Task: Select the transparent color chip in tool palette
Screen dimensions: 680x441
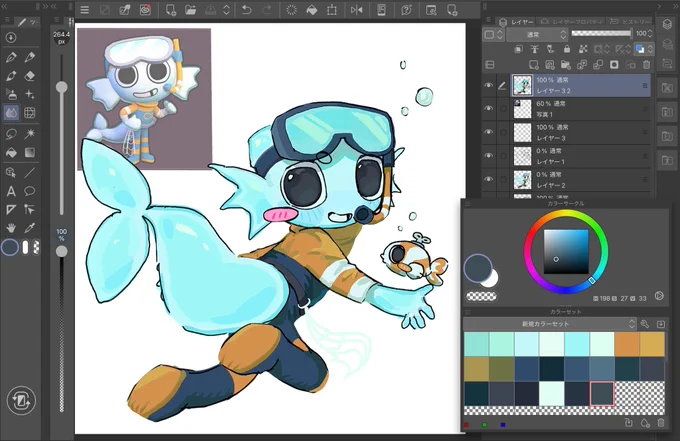Action: pos(36,248)
